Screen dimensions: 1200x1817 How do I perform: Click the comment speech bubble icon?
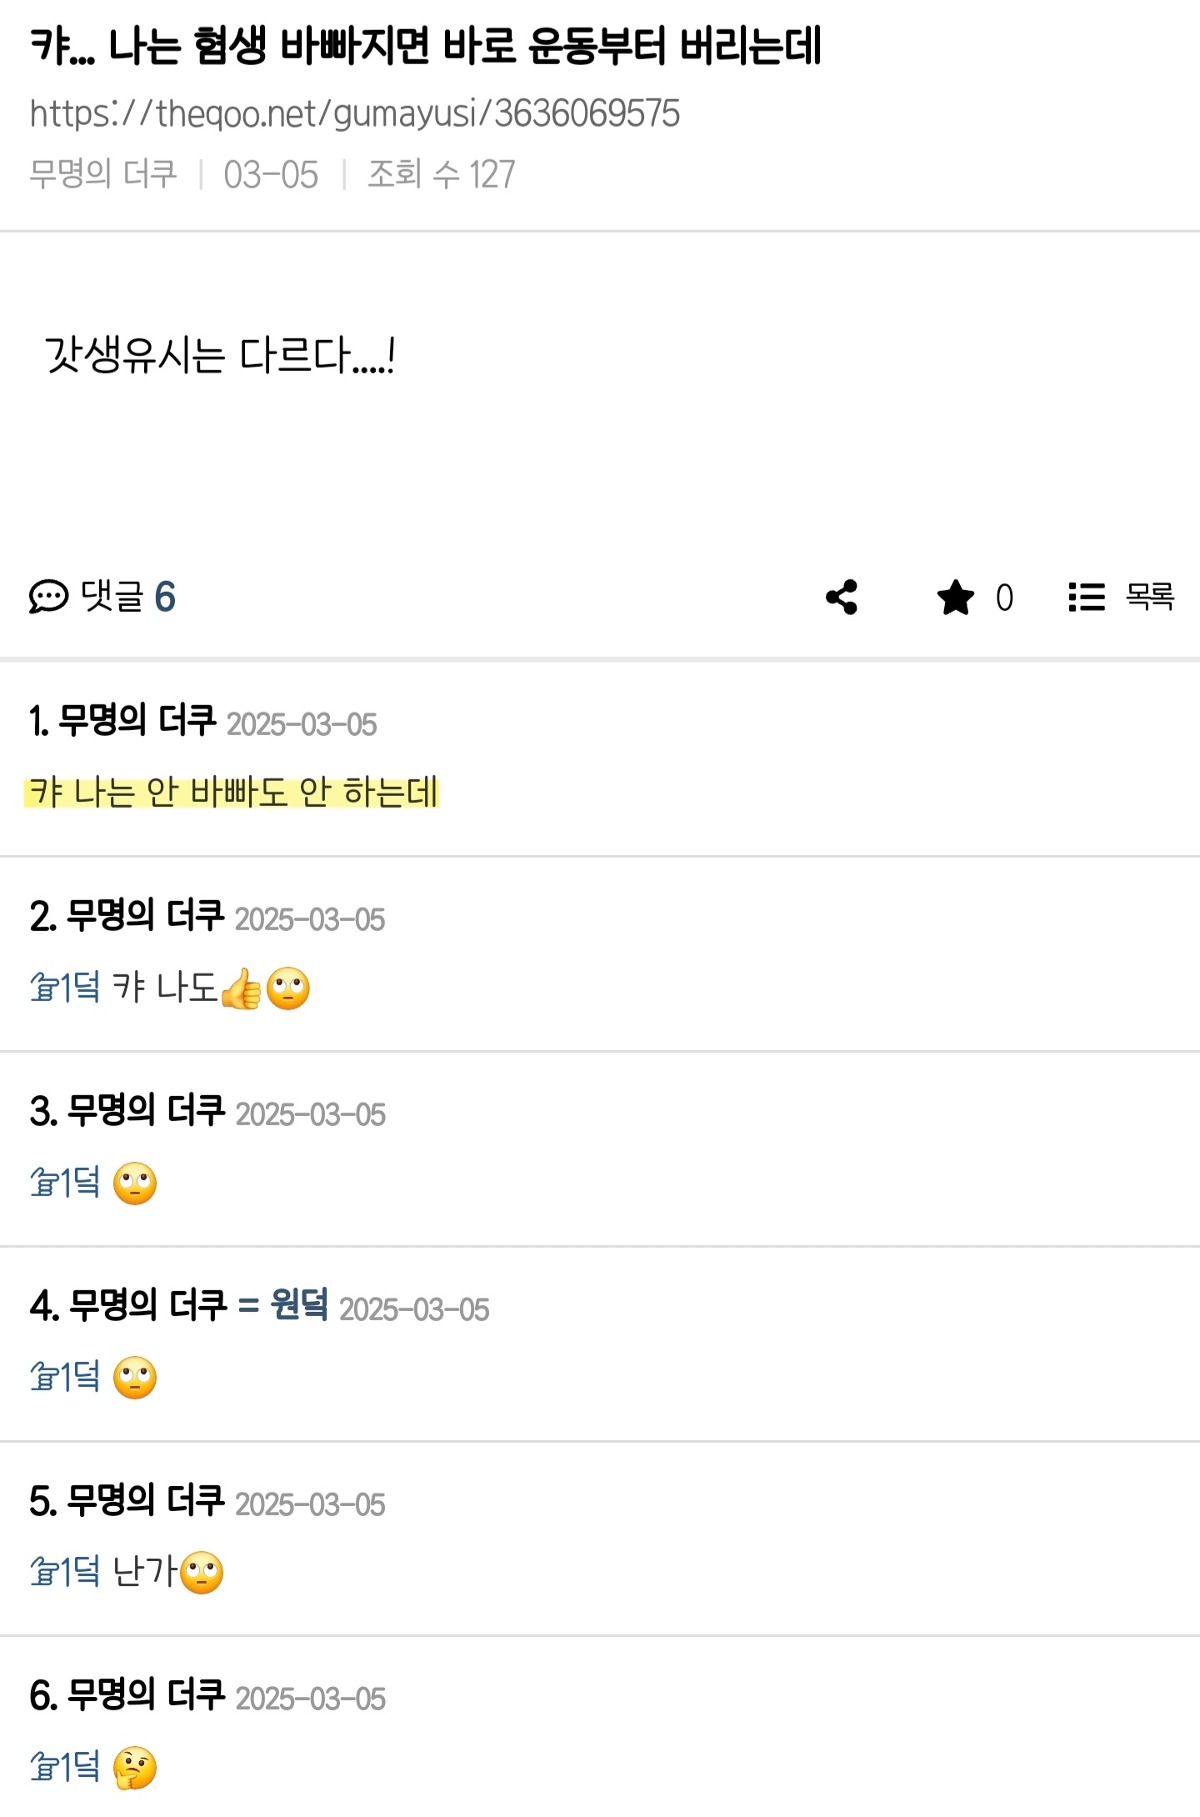(x=48, y=597)
